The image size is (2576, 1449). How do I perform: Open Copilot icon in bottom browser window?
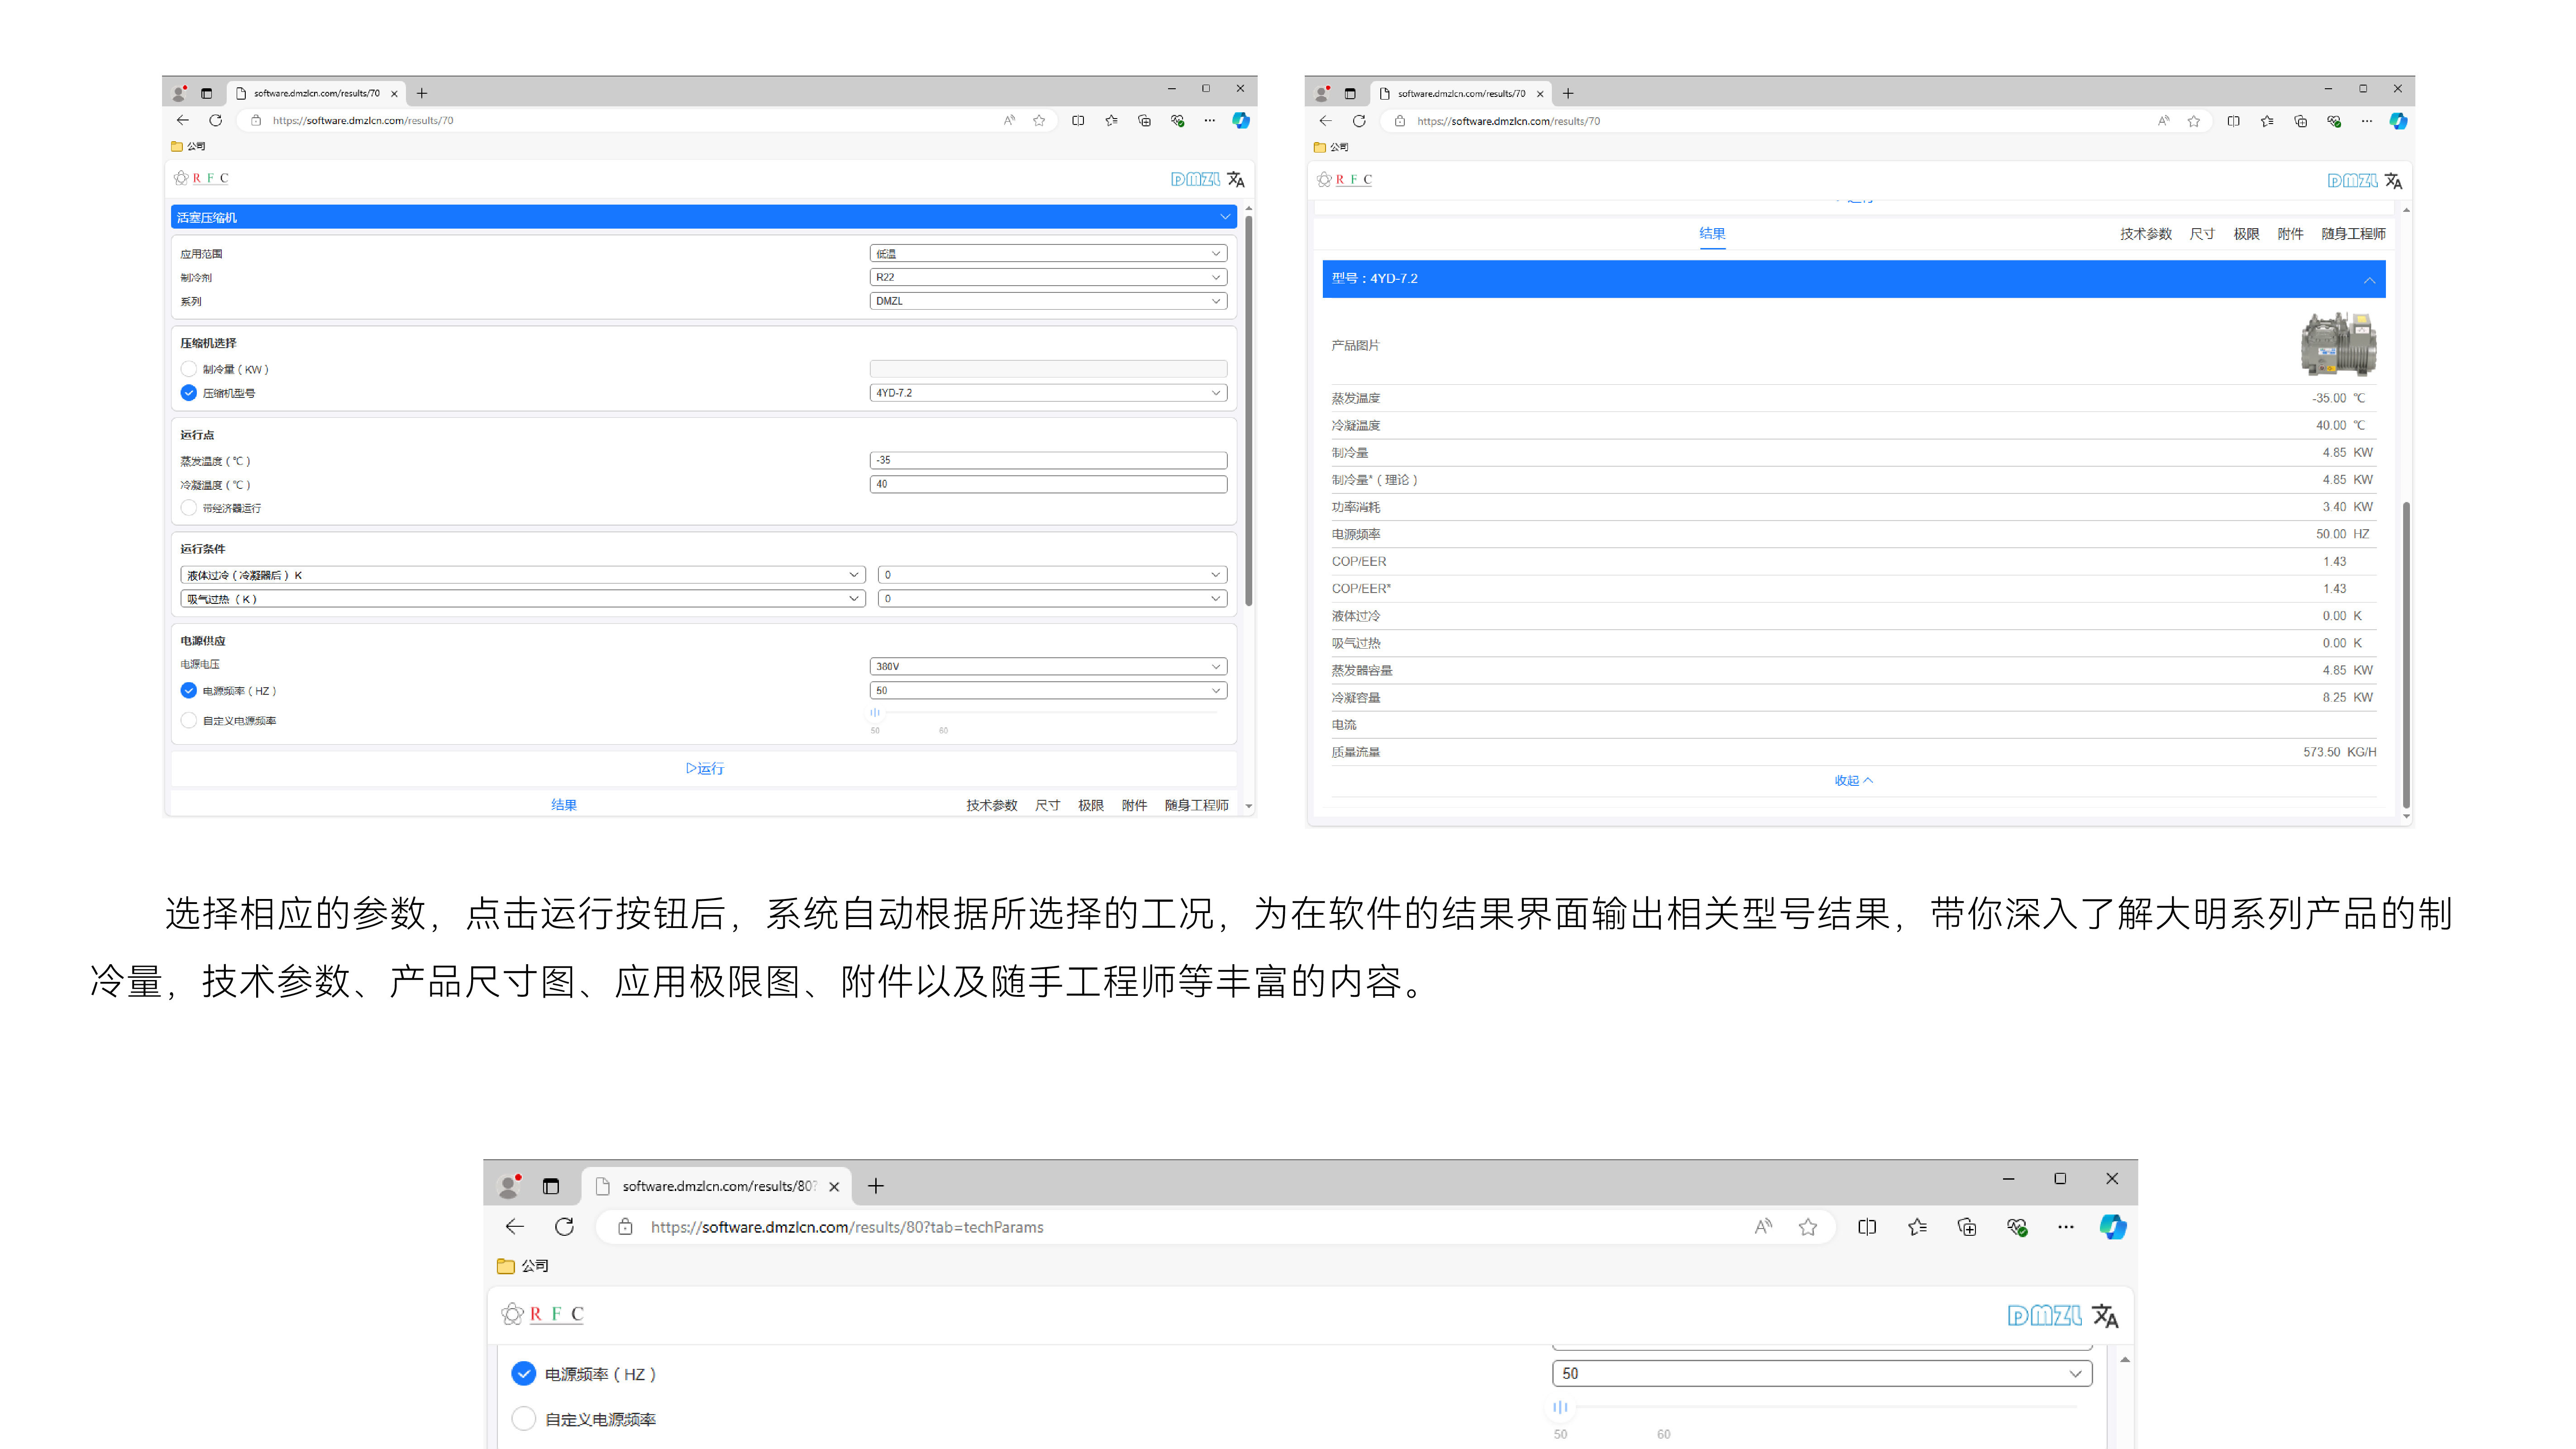click(2113, 1227)
